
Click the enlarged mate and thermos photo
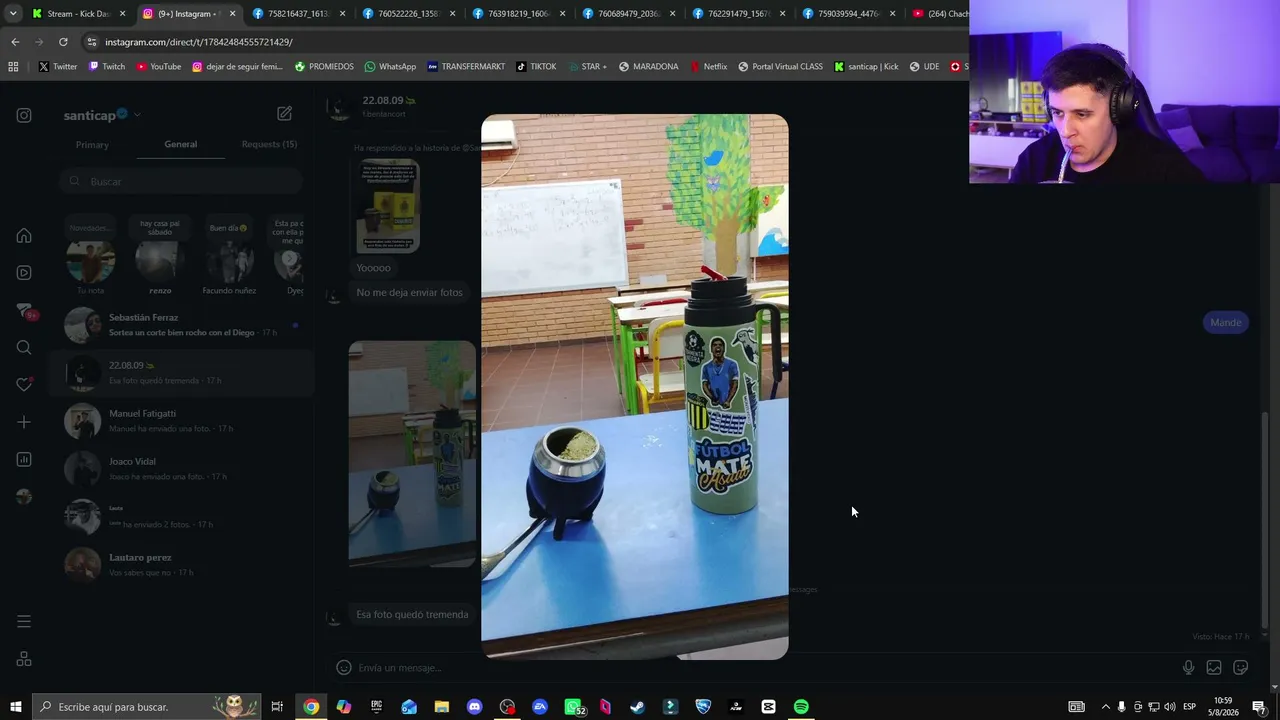coord(635,387)
